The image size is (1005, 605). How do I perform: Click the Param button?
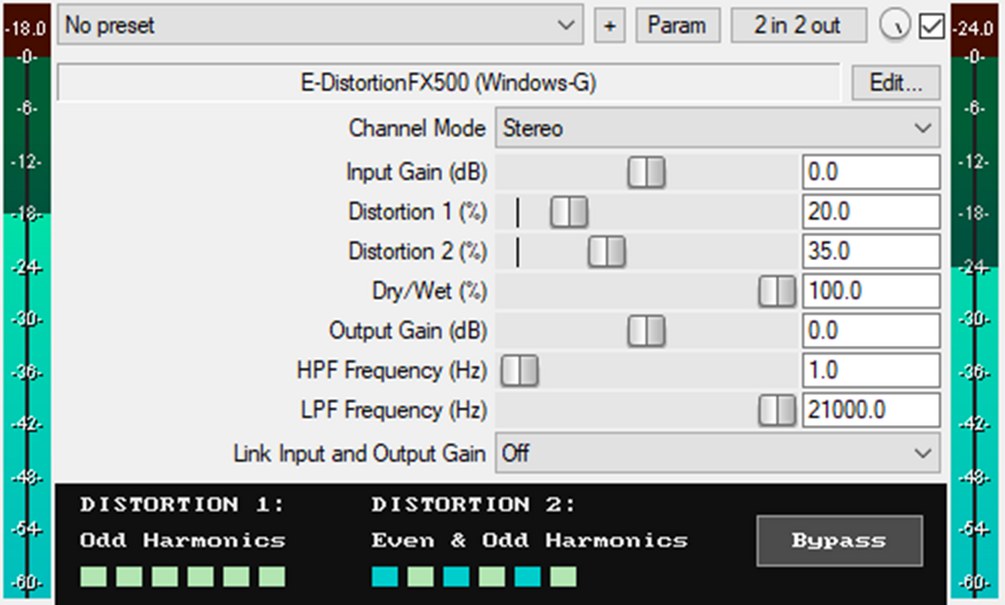click(677, 26)
